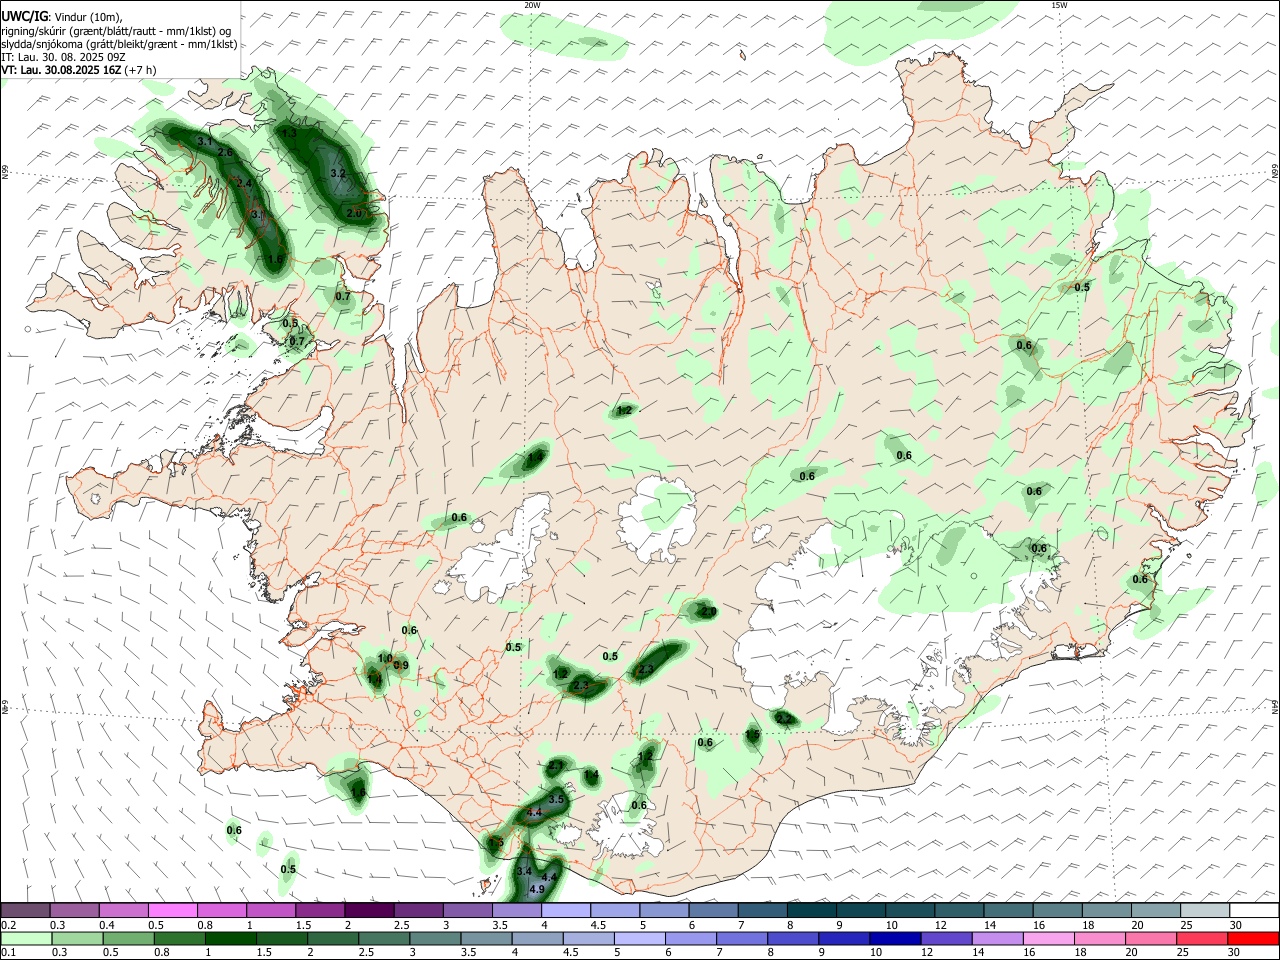Click the 1.3 precipitation value in the northwest
The width and height of the screenshot is (1280, 960).
289,133
